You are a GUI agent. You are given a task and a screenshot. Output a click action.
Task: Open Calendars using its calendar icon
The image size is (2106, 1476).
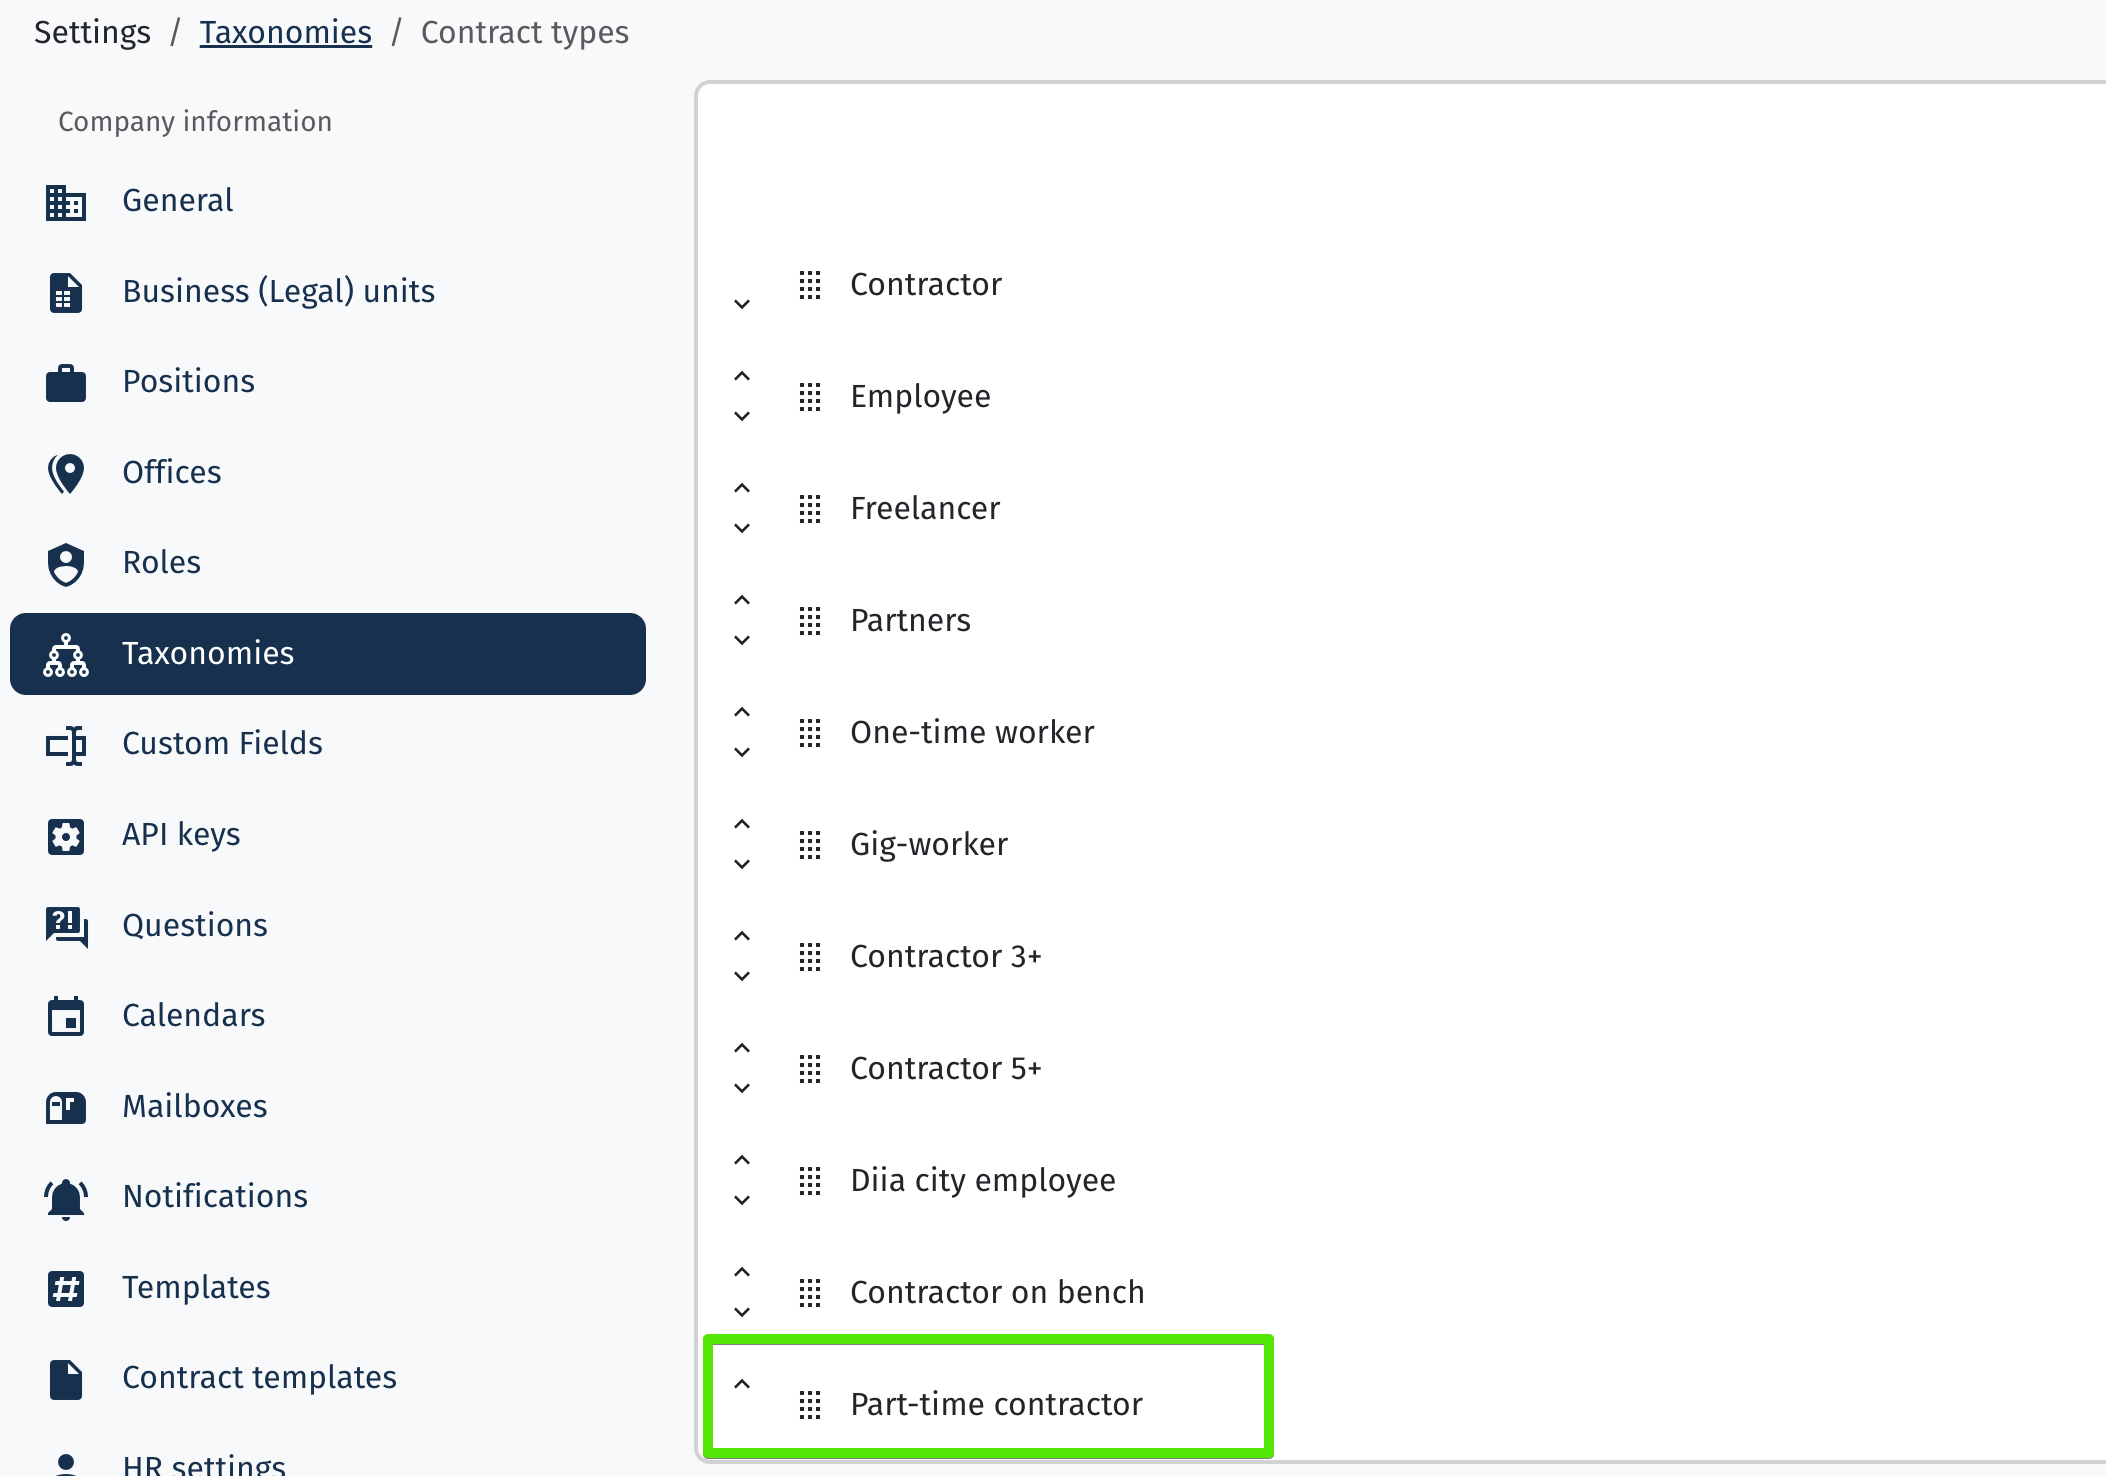(x=66, y=1017)
